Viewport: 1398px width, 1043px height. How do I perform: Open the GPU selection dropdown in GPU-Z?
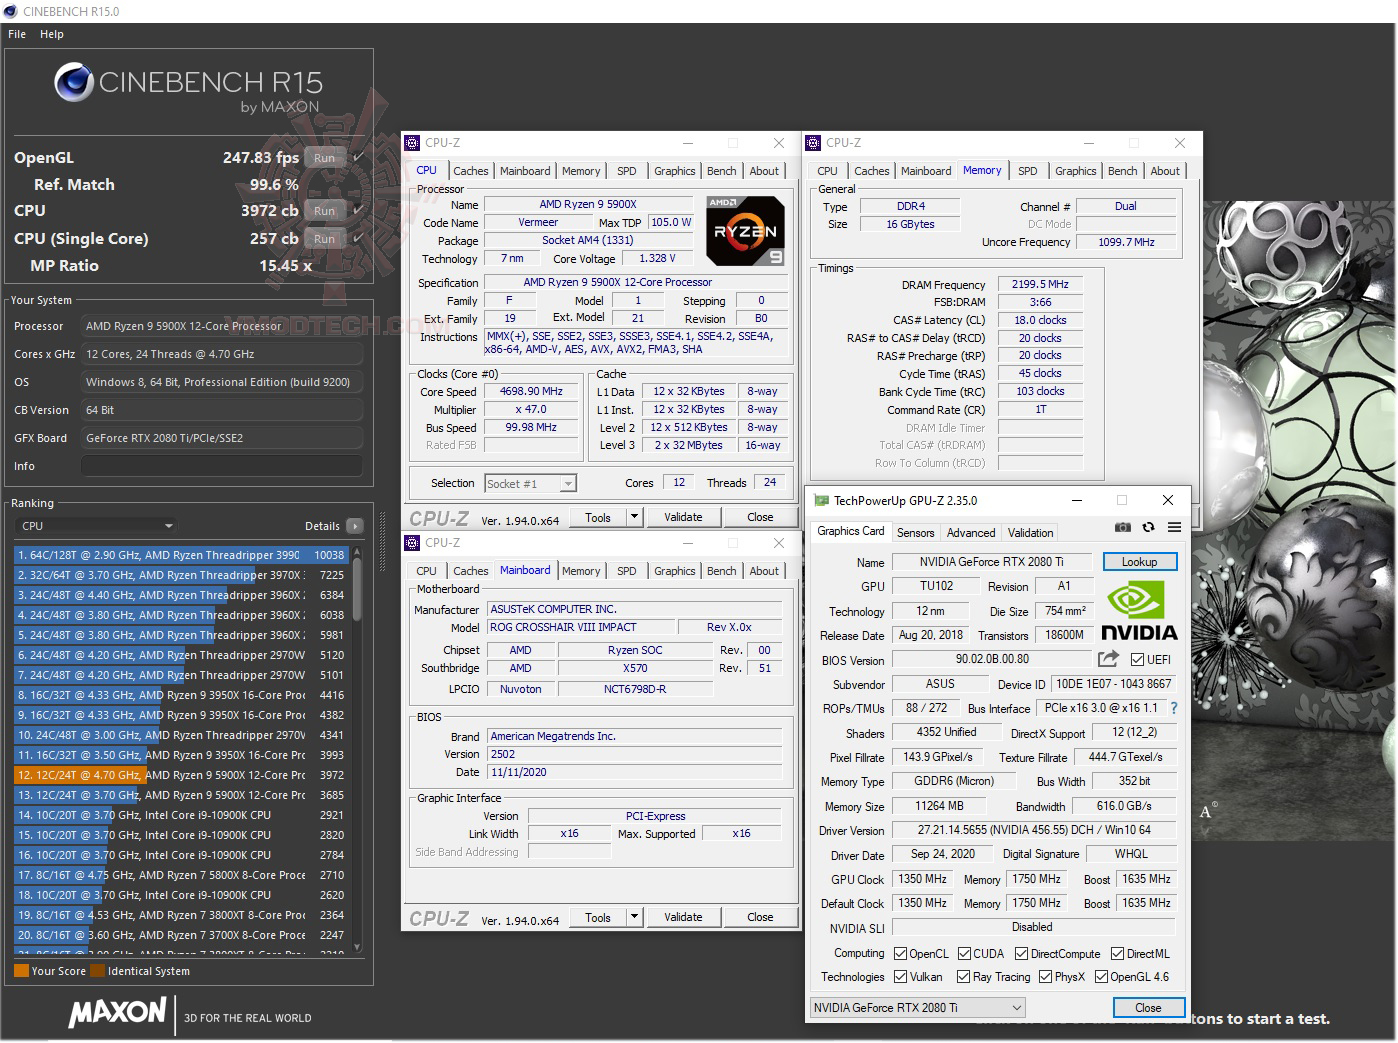coord(918,1008)
